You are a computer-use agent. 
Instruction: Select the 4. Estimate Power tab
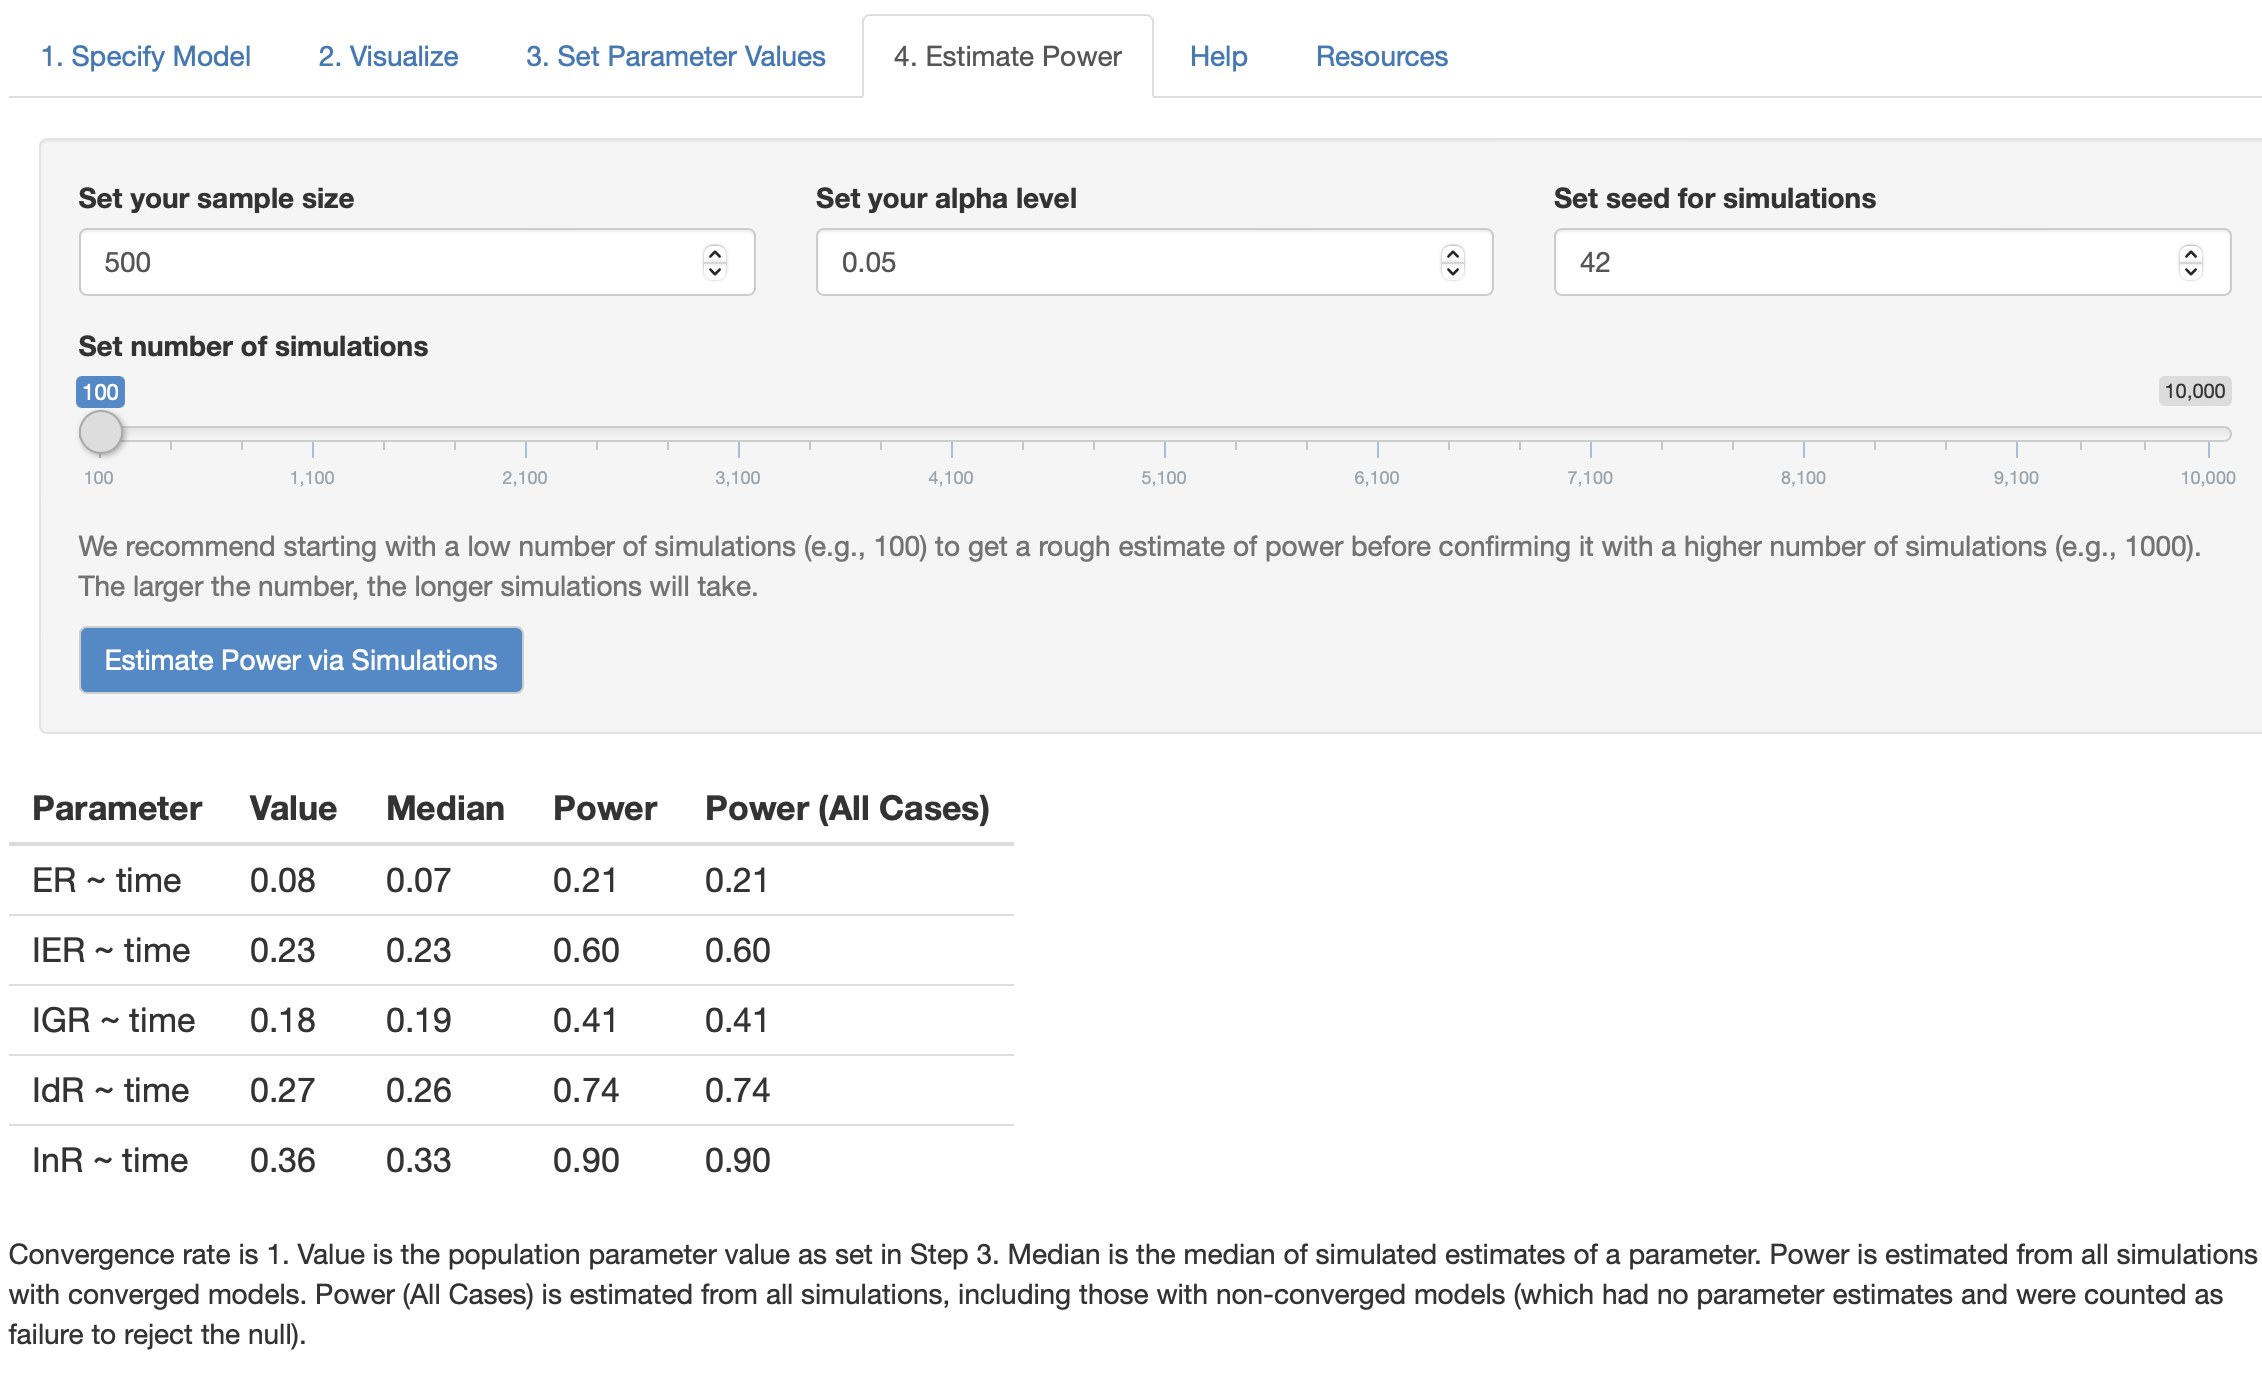1007,57
